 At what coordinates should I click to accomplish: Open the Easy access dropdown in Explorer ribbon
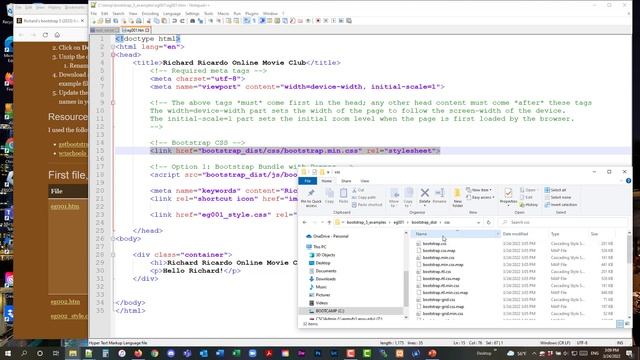[x=480, y=198]
